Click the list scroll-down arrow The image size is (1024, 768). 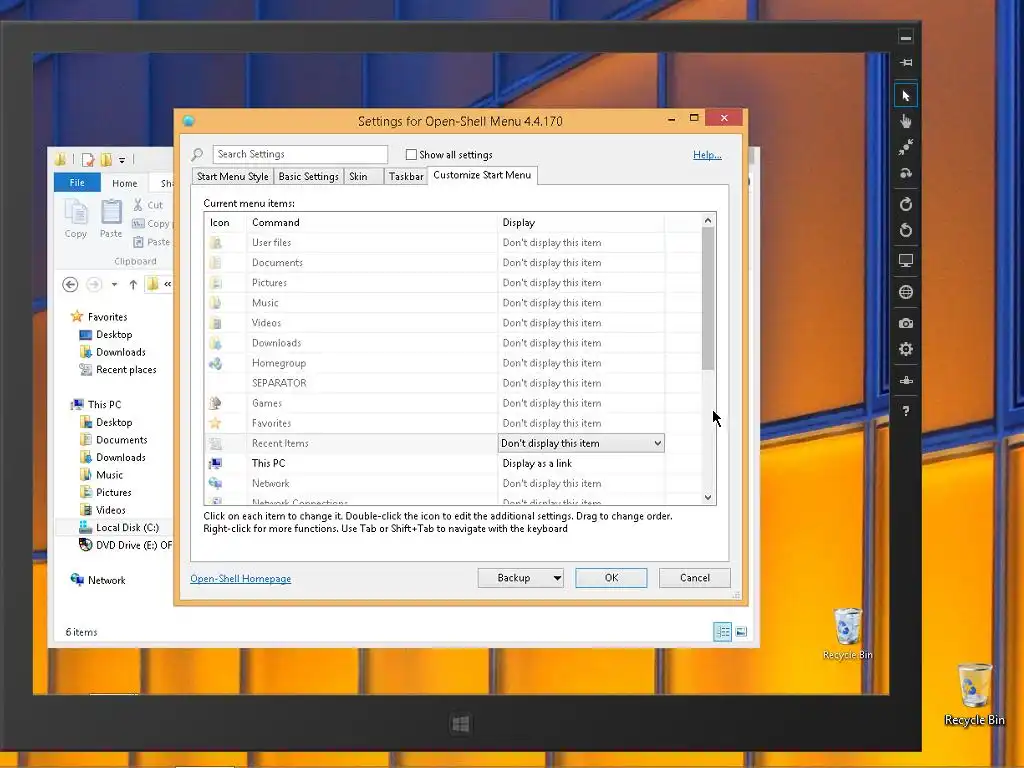coord(708,498)
